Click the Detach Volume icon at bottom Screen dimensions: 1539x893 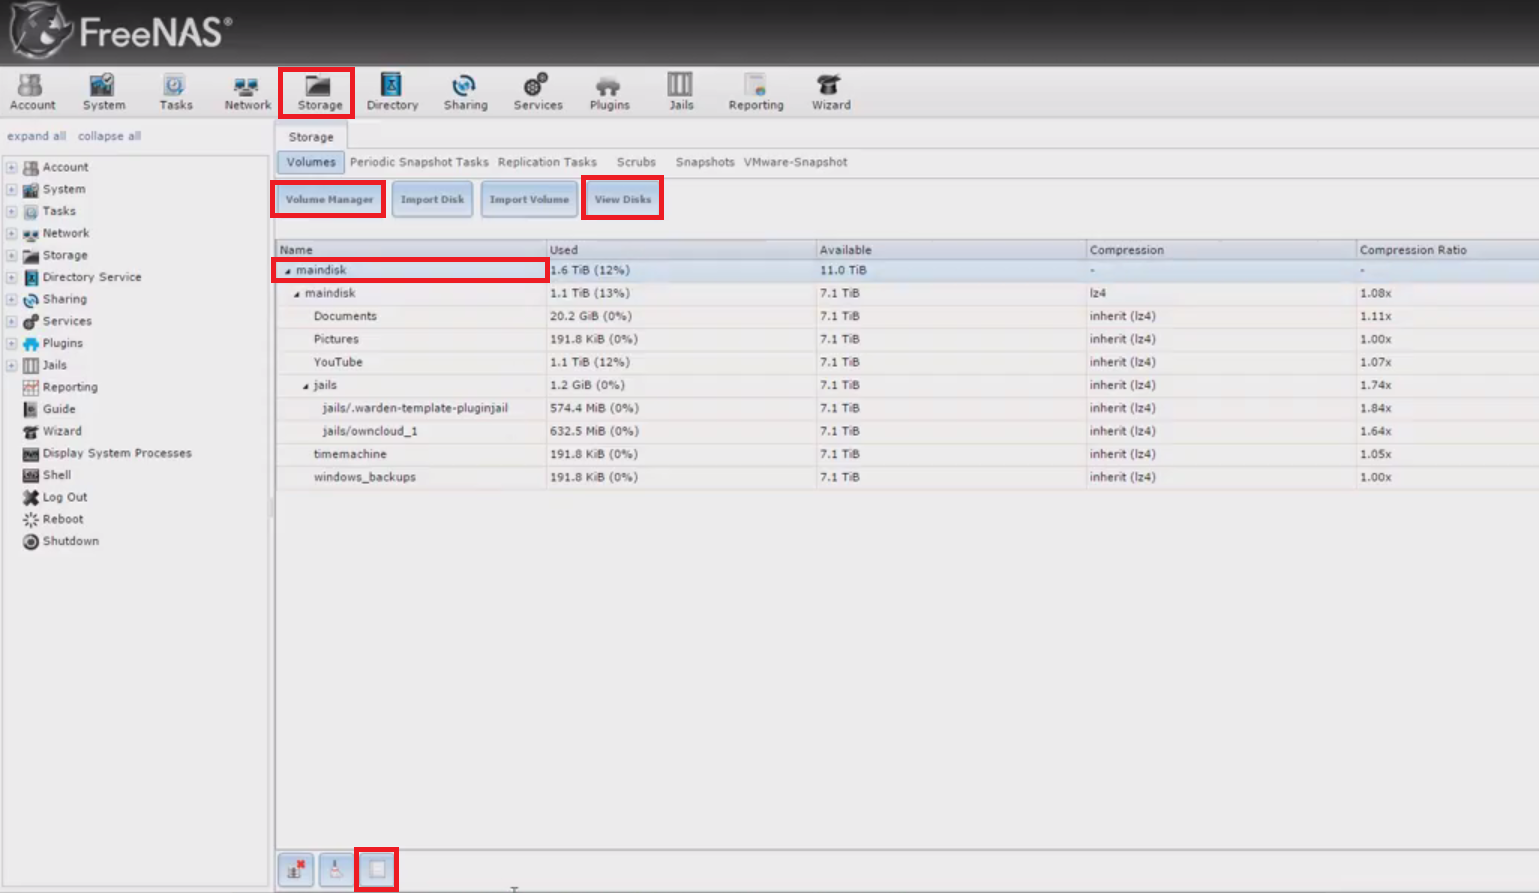coord(296,869)
